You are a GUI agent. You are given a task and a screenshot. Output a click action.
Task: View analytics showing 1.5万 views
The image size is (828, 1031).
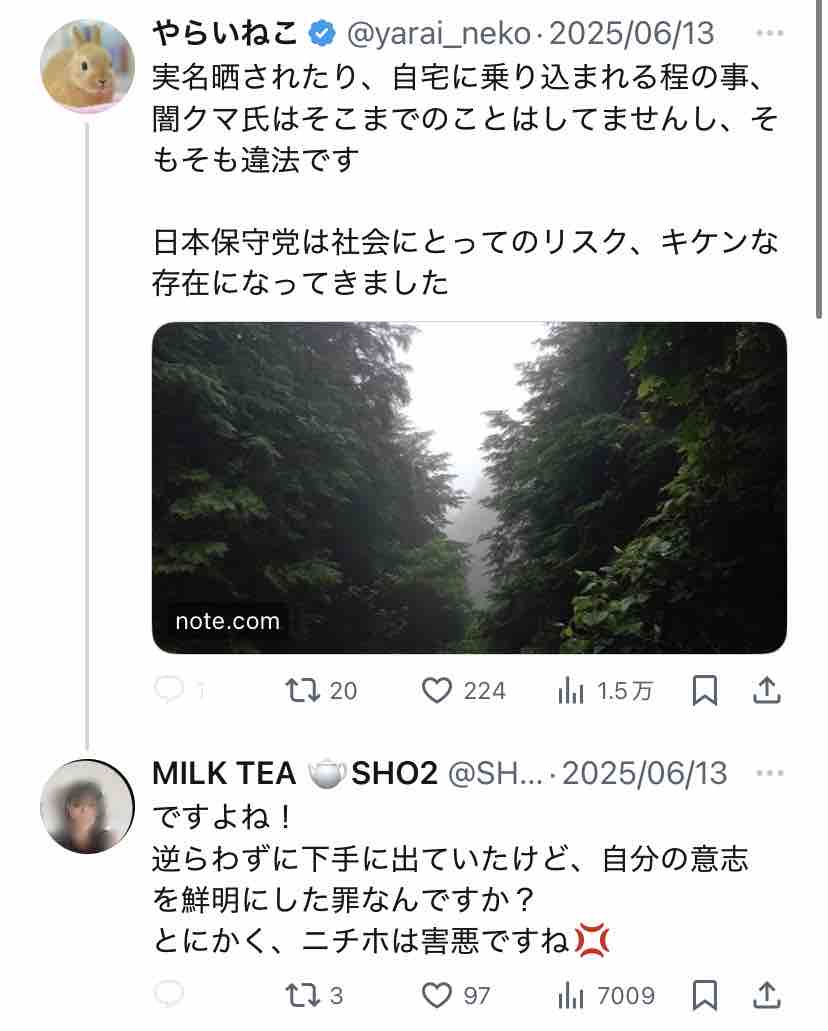[572, 690]
